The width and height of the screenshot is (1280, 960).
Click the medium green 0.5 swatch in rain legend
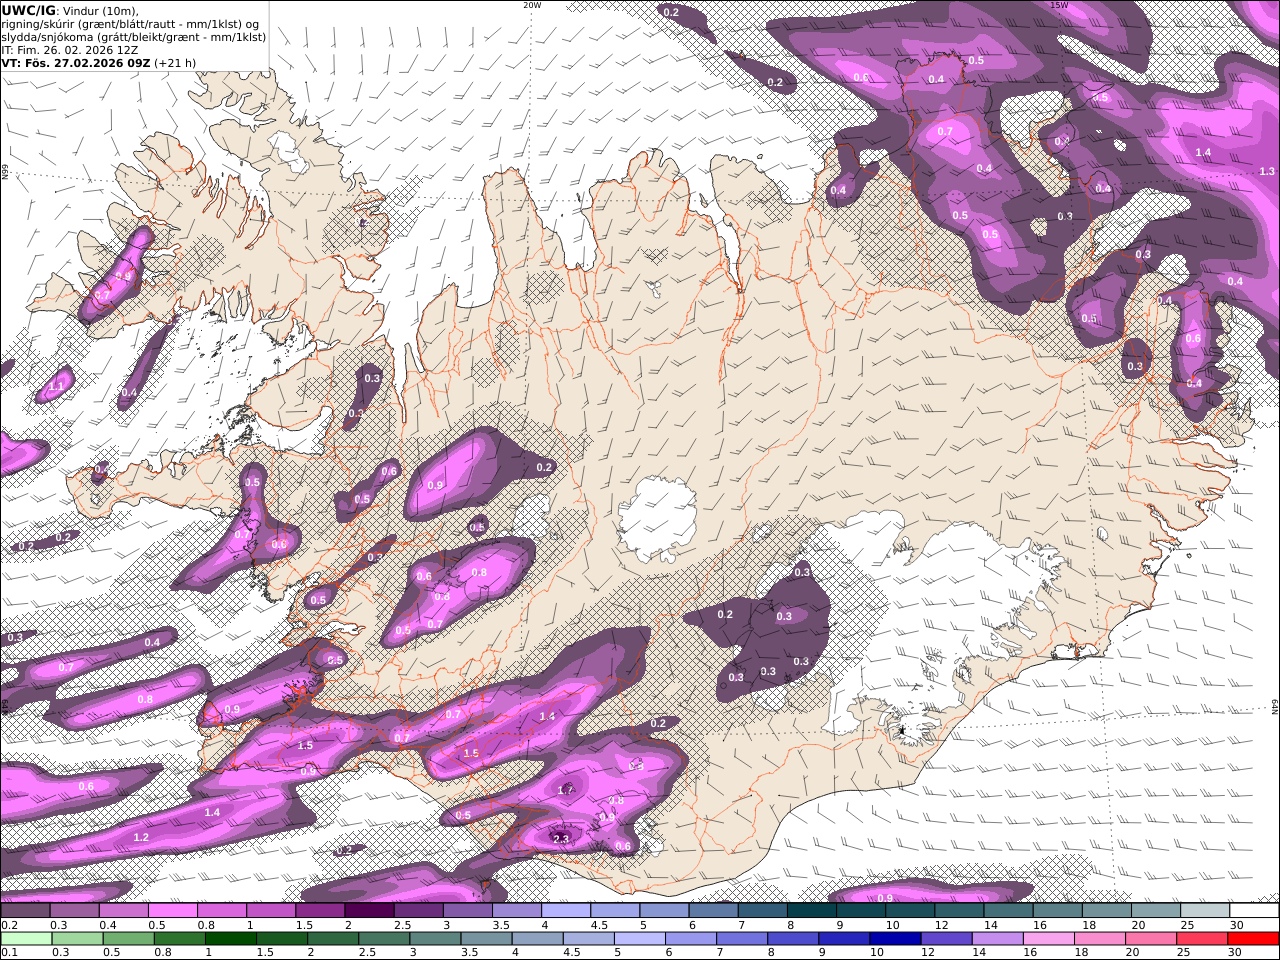[128, 939]
